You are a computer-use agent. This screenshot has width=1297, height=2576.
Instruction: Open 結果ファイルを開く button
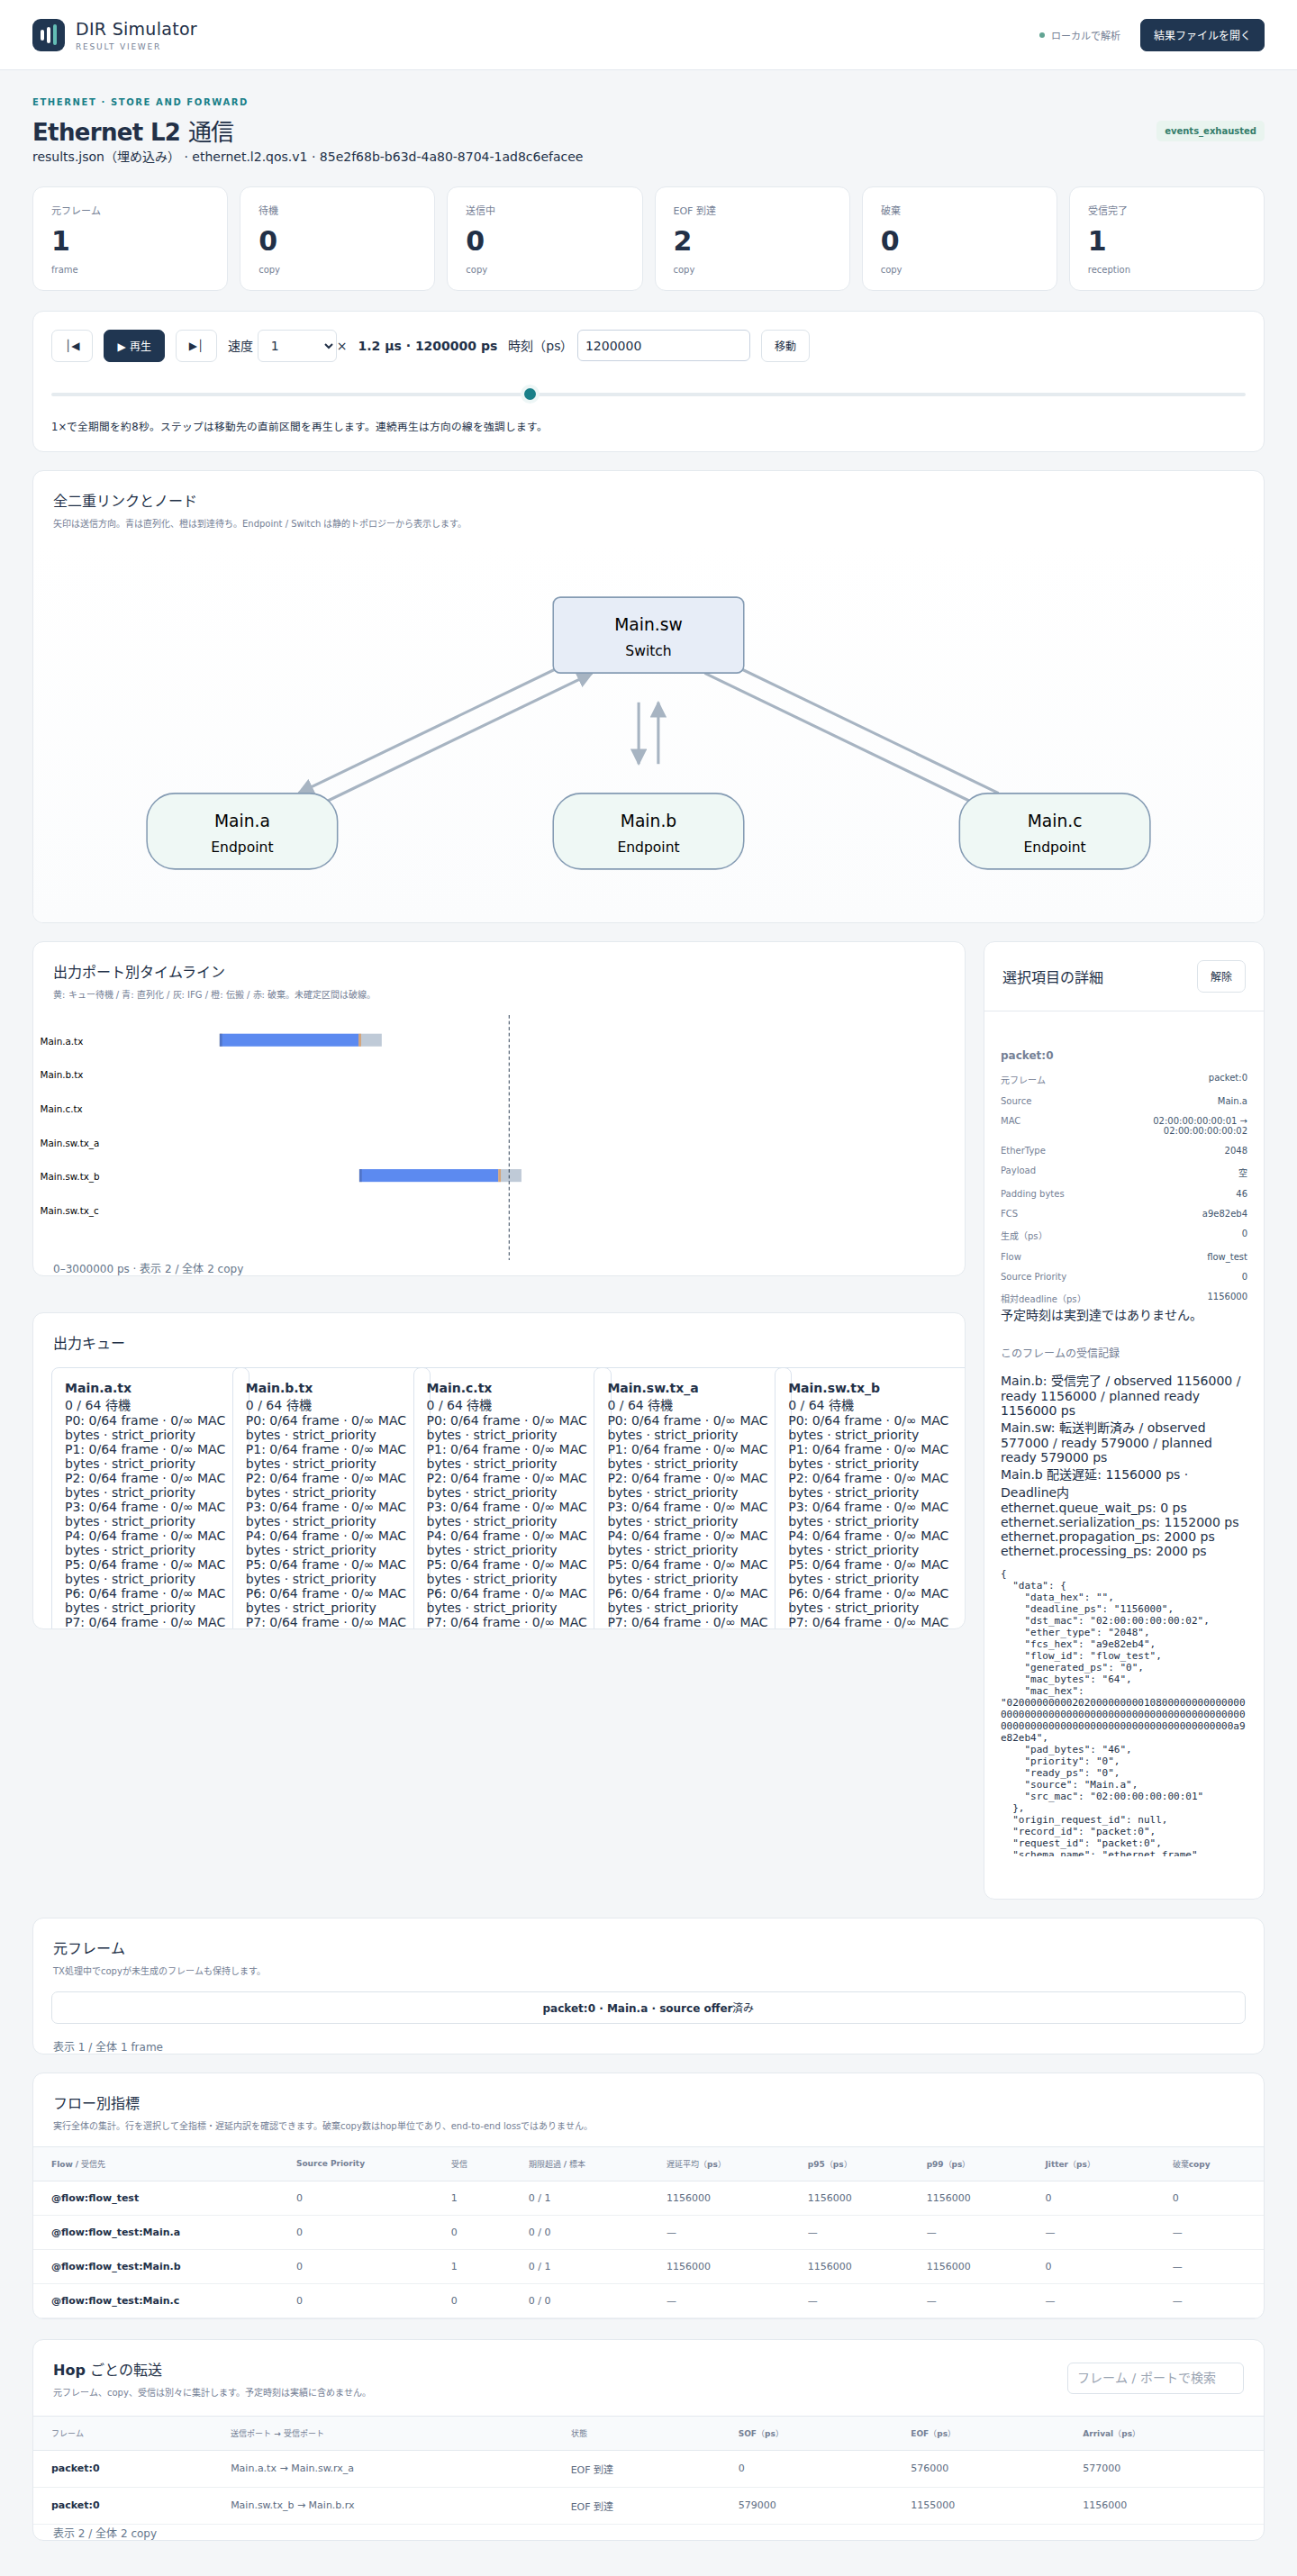coord(1201,35)
